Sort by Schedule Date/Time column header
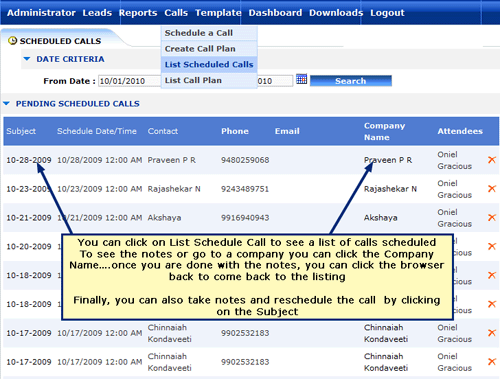Screen dimensions: 500x379 point(97,131)
